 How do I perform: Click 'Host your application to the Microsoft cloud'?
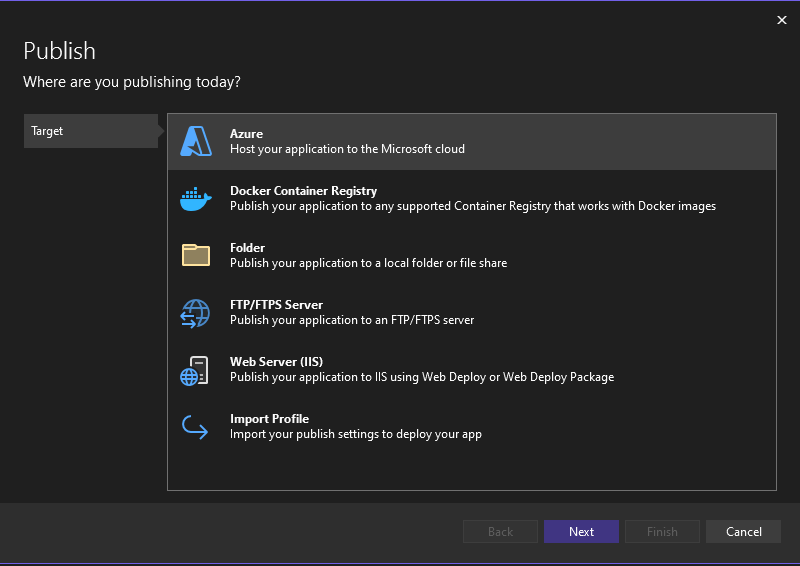(347, 149)
